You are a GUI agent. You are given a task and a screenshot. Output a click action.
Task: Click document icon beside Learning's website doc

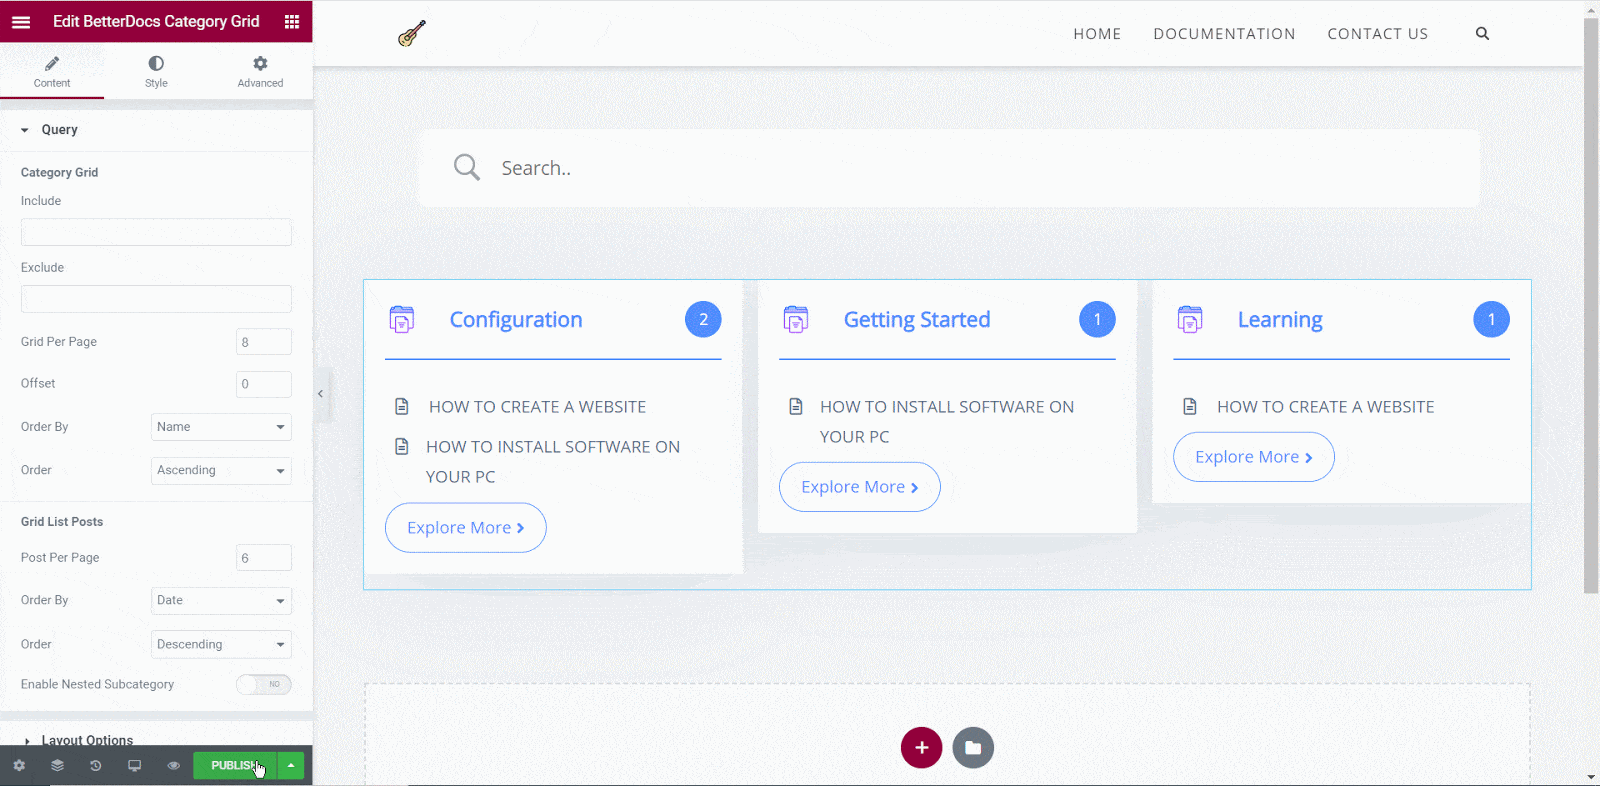pos(1190,407)
